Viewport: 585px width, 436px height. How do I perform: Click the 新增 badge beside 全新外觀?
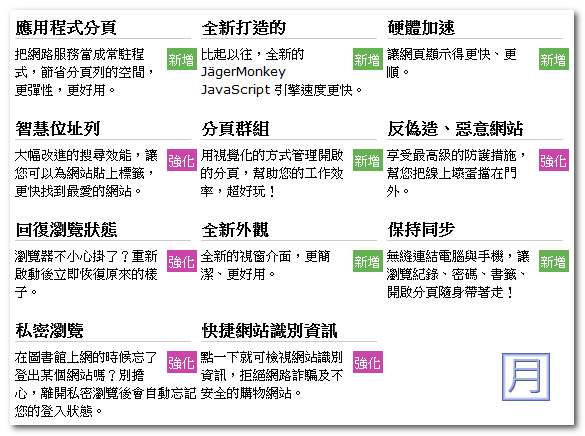368,261
